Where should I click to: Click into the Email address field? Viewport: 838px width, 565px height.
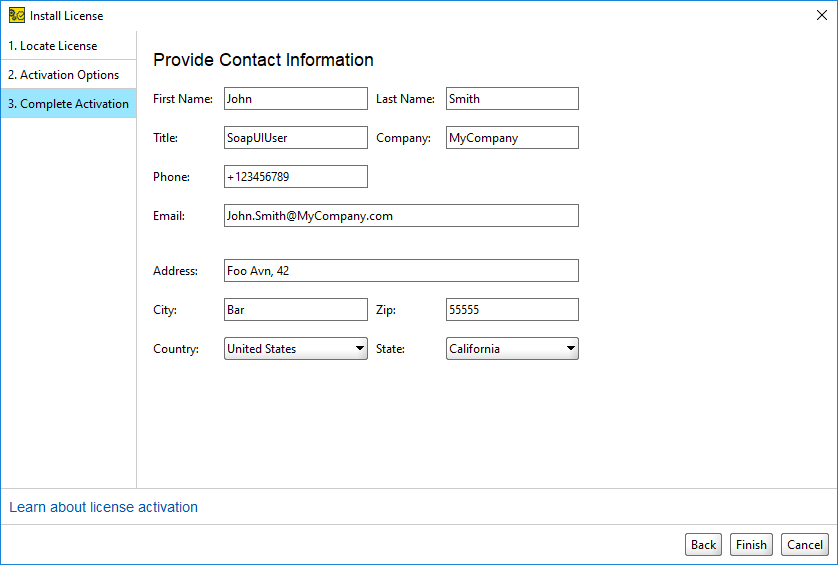401,215
